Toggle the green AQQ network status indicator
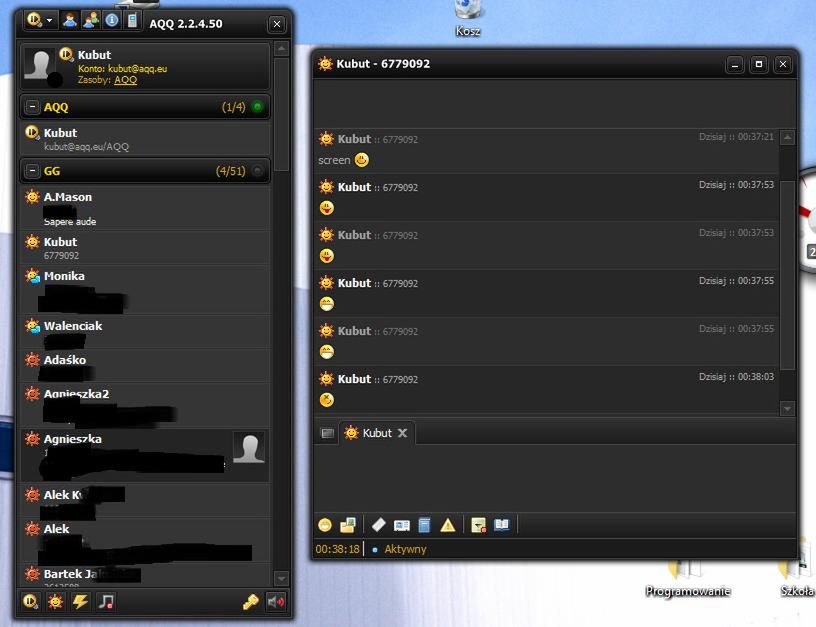Screen dimensions: 816x627 (x=257, y=107)
